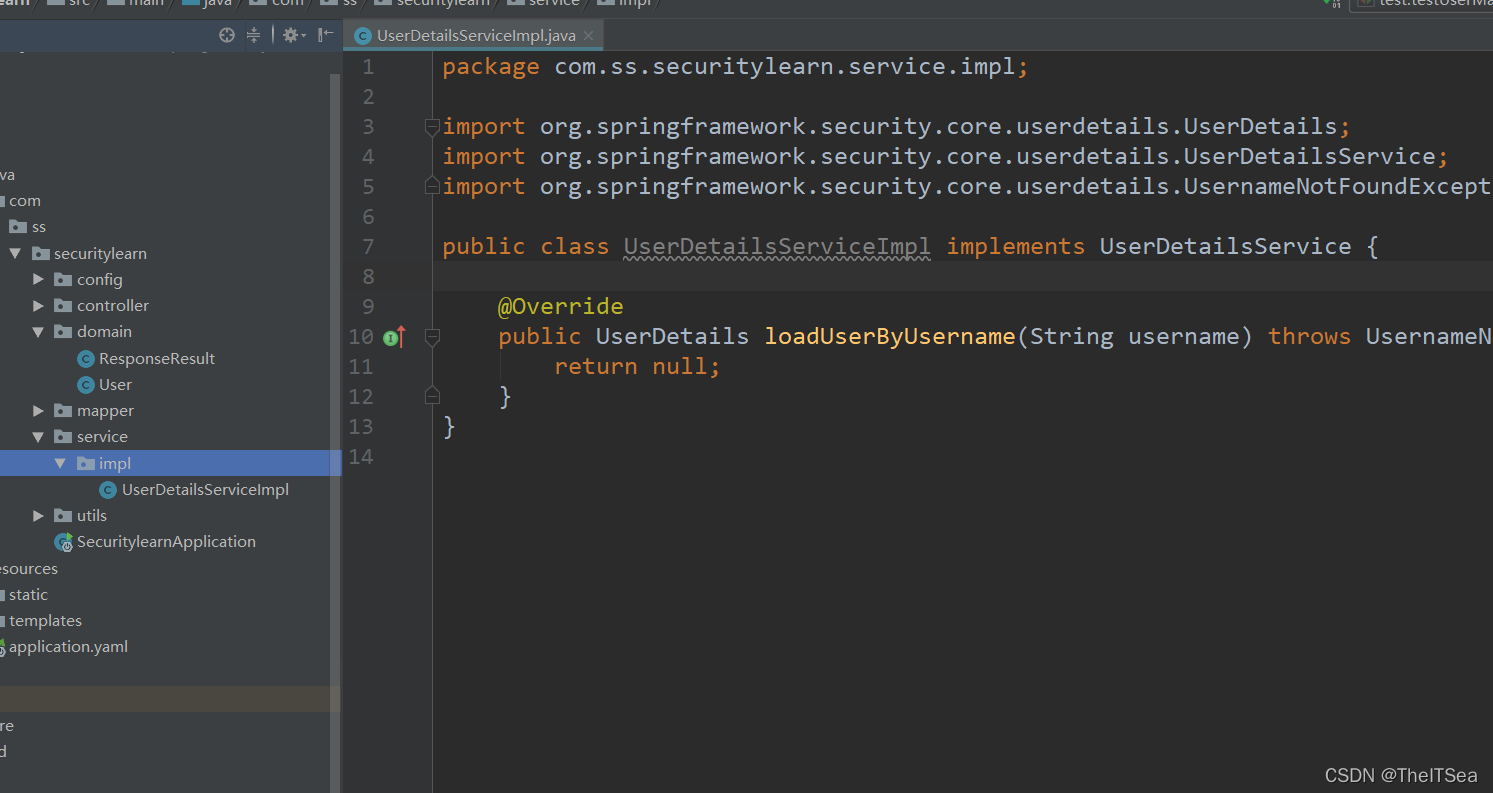This screenshot has height=793, width=1493.
Task: Click the UserDetailsServiceImpl class icon in tree
Action: point(108,490)
